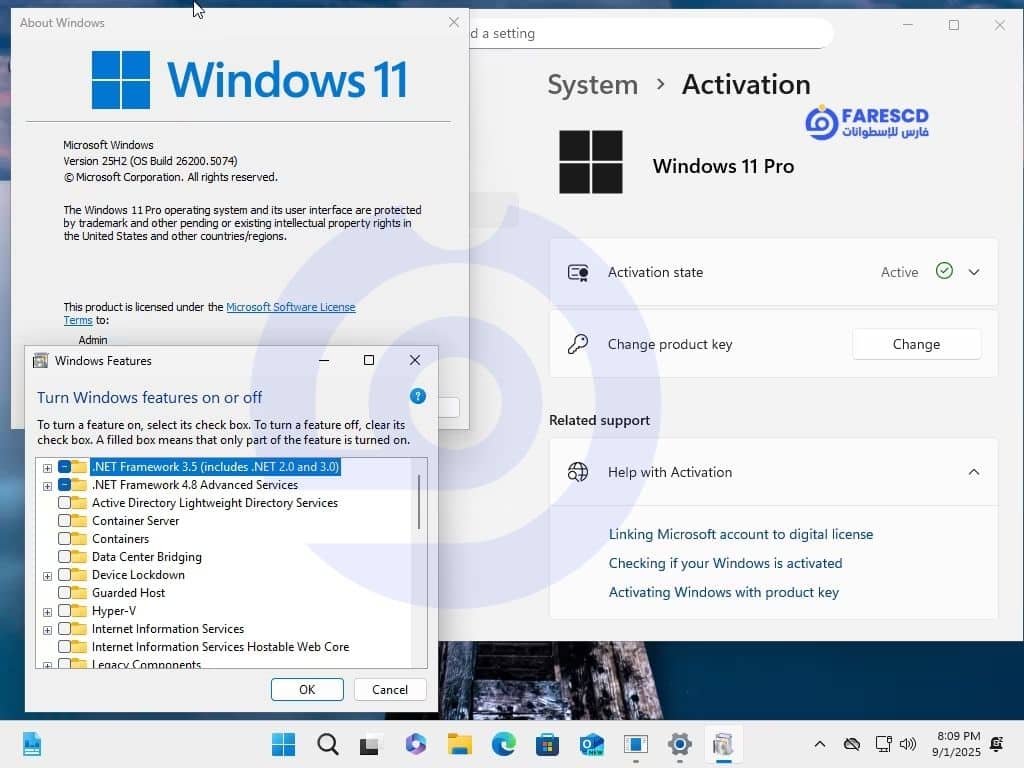Open Checking if your Windows is activated
This screenshot has width=1024, height=768.
point(725,563)
